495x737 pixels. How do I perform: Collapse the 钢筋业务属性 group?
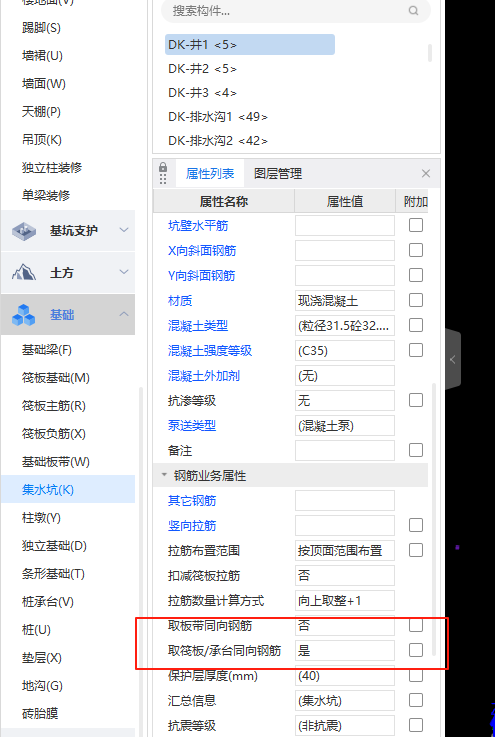click(164, 475)
